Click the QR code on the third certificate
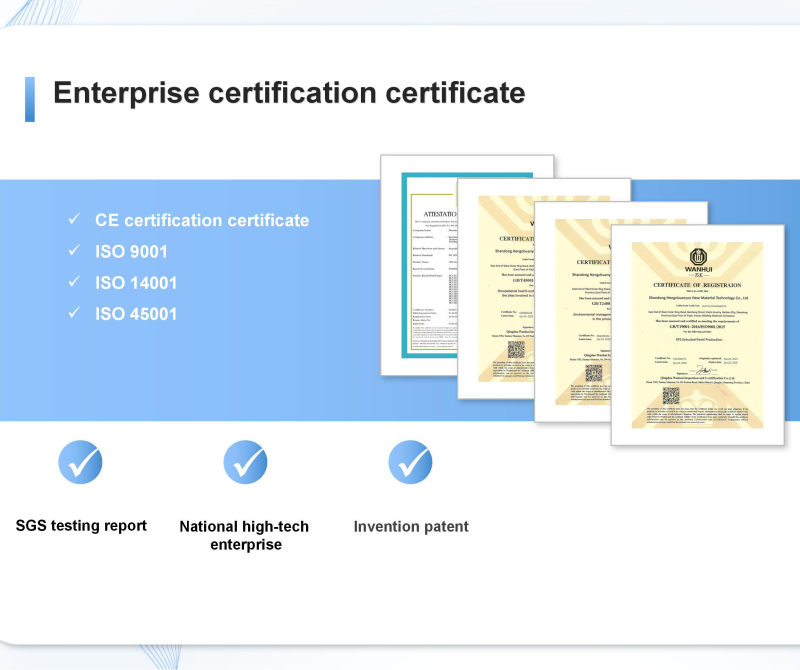This screenshot has height=670, width=800. pyautogui.click(x=593, y=372)
